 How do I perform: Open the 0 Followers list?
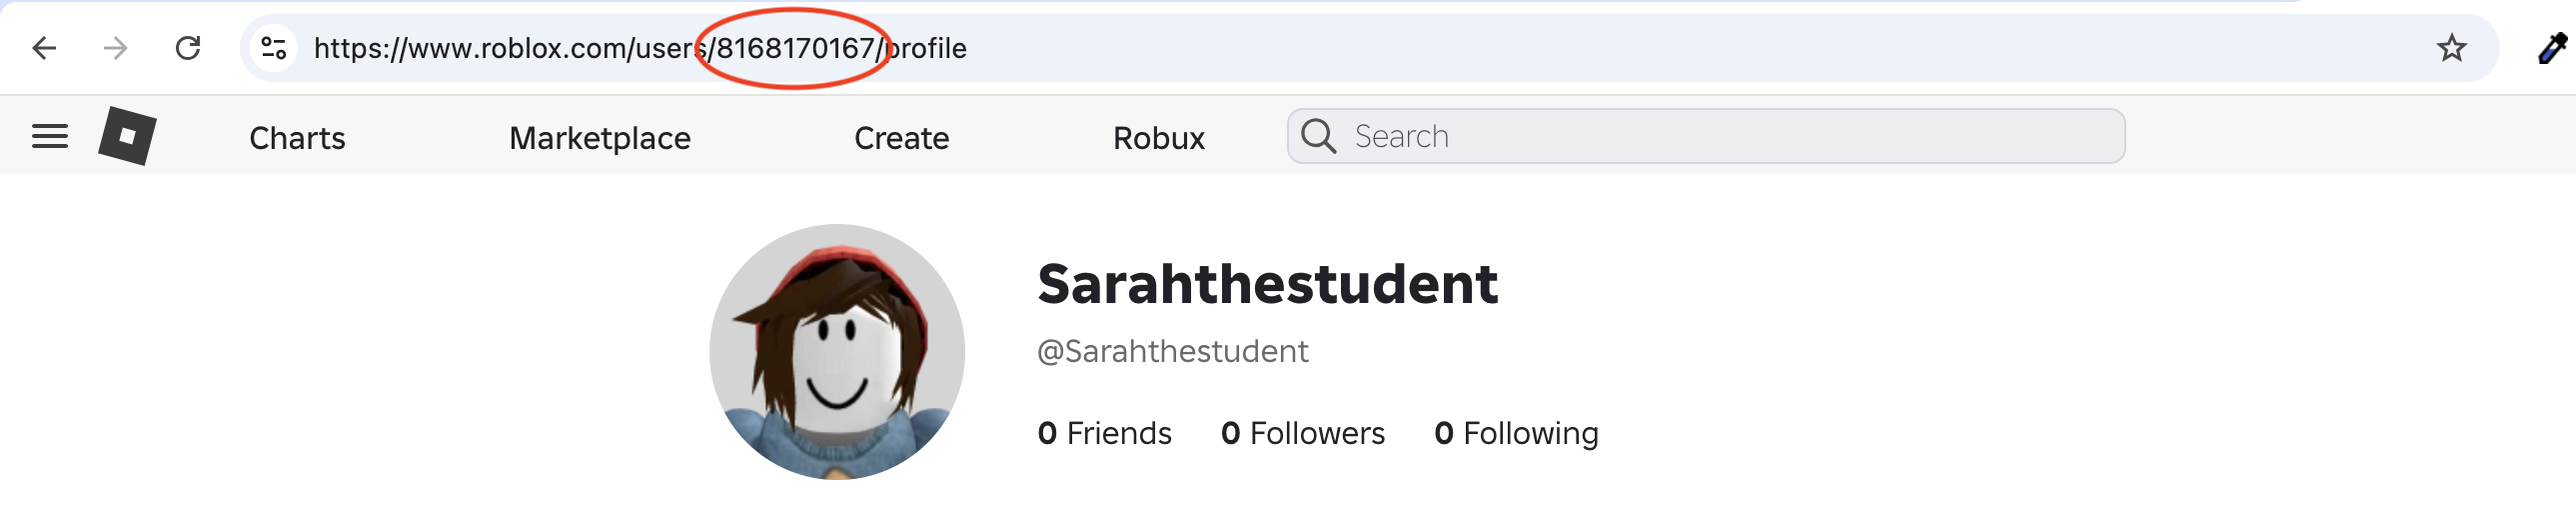(1303, 433)
